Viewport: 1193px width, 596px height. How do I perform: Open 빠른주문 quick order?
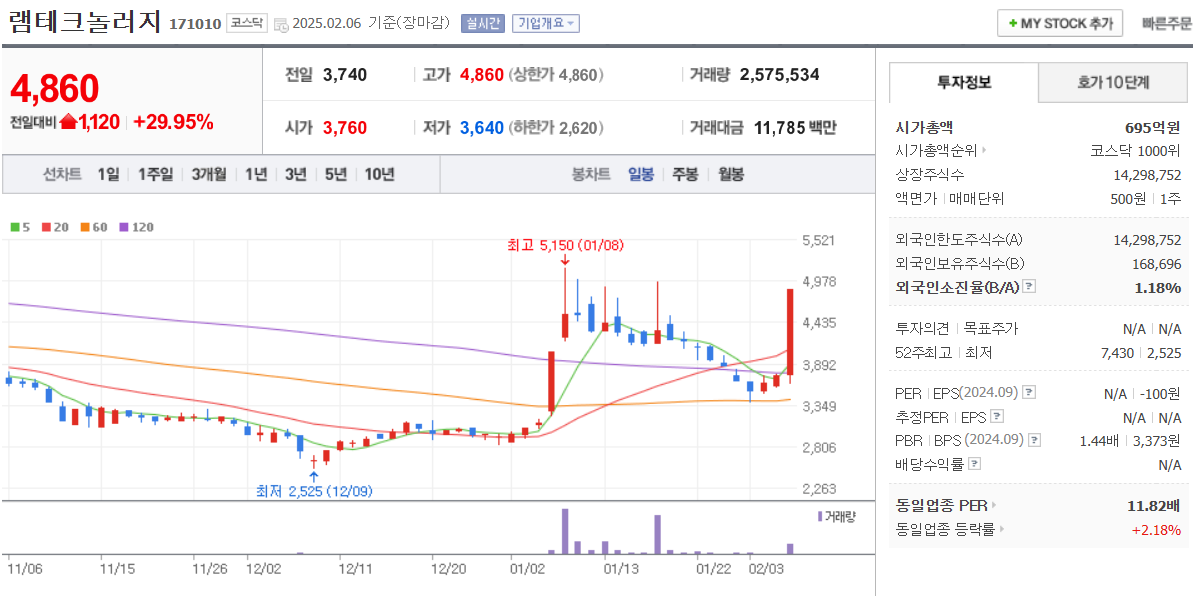click(x=1166, y=24)
